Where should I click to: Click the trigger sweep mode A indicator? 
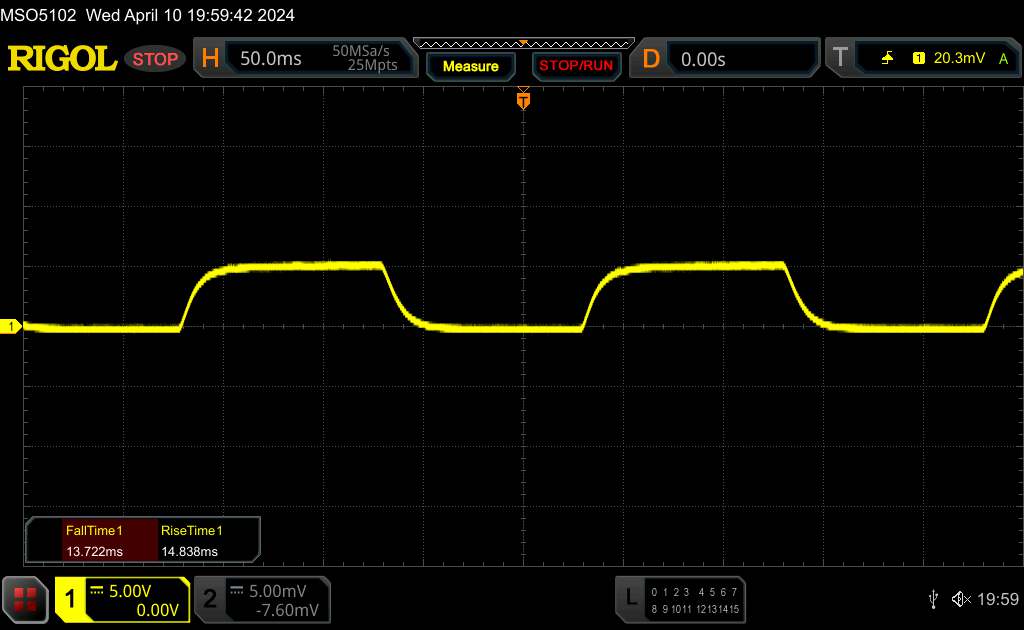pos(1004,59)
